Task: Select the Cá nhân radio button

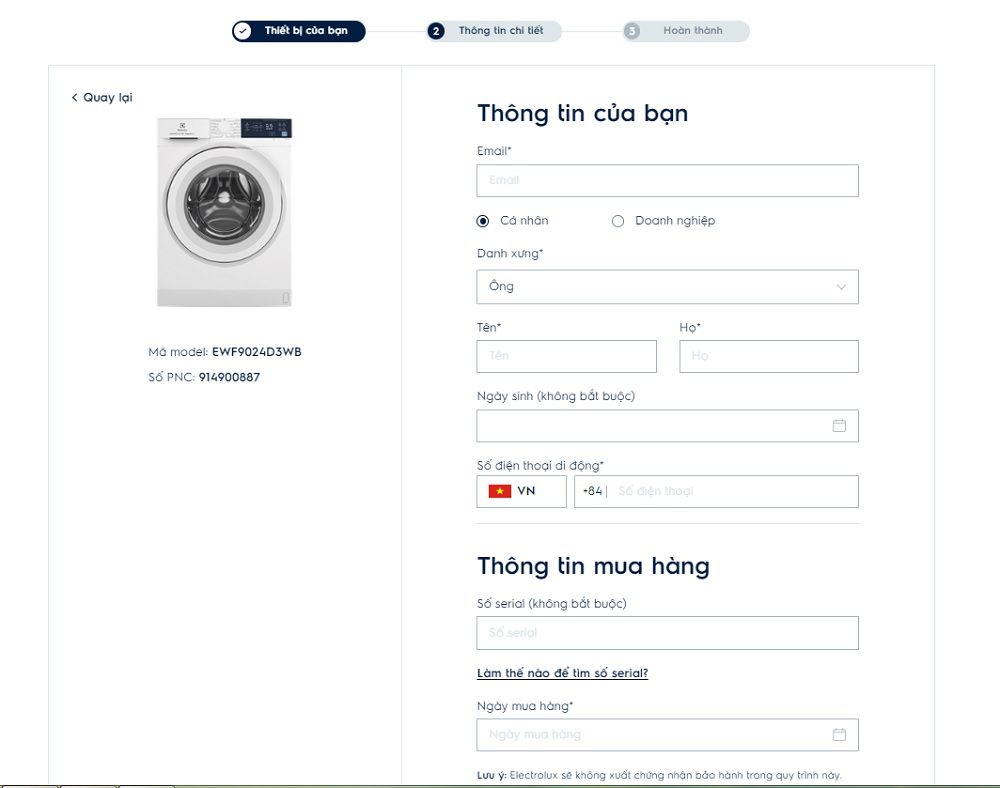Action: point(483,221)
